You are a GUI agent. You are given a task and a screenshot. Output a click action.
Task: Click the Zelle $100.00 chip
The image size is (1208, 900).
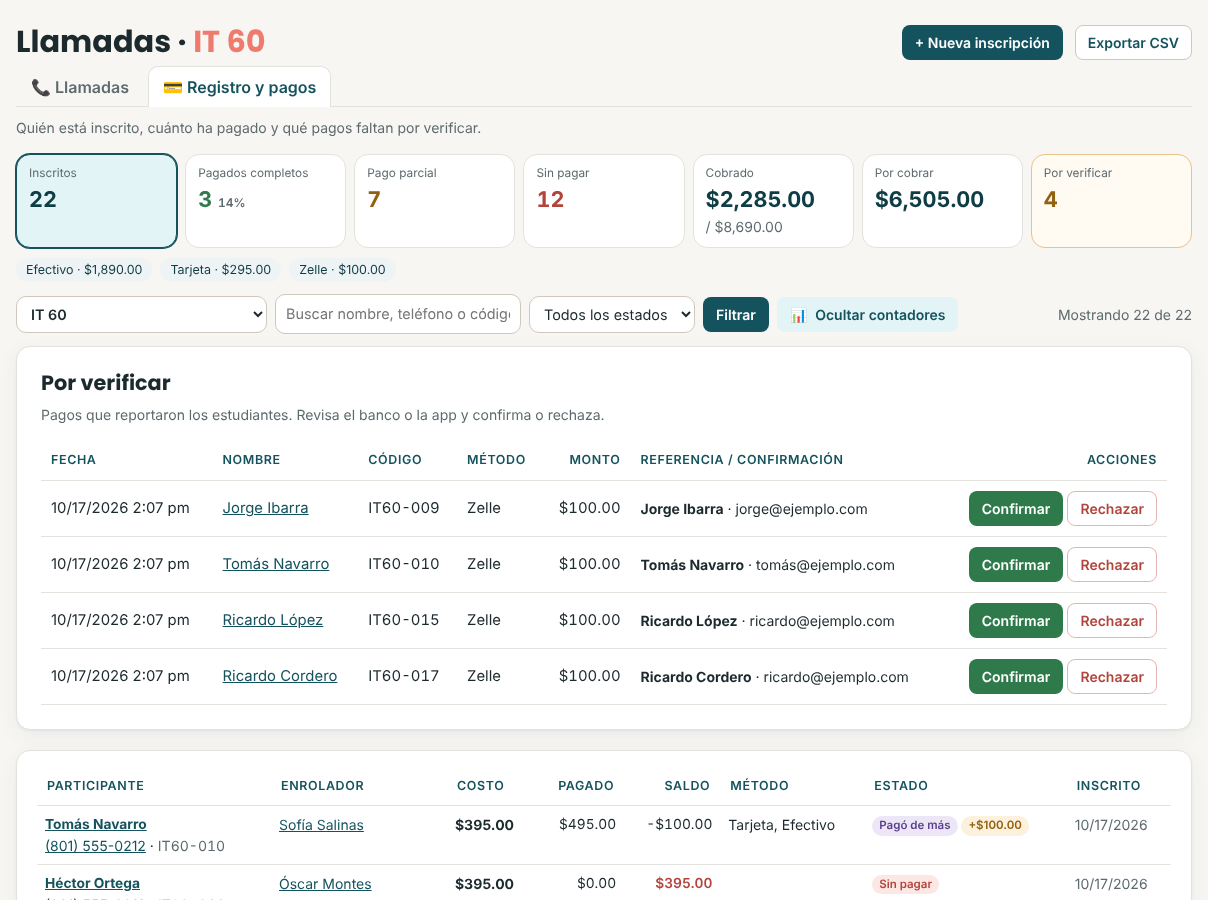coord(342,270)
